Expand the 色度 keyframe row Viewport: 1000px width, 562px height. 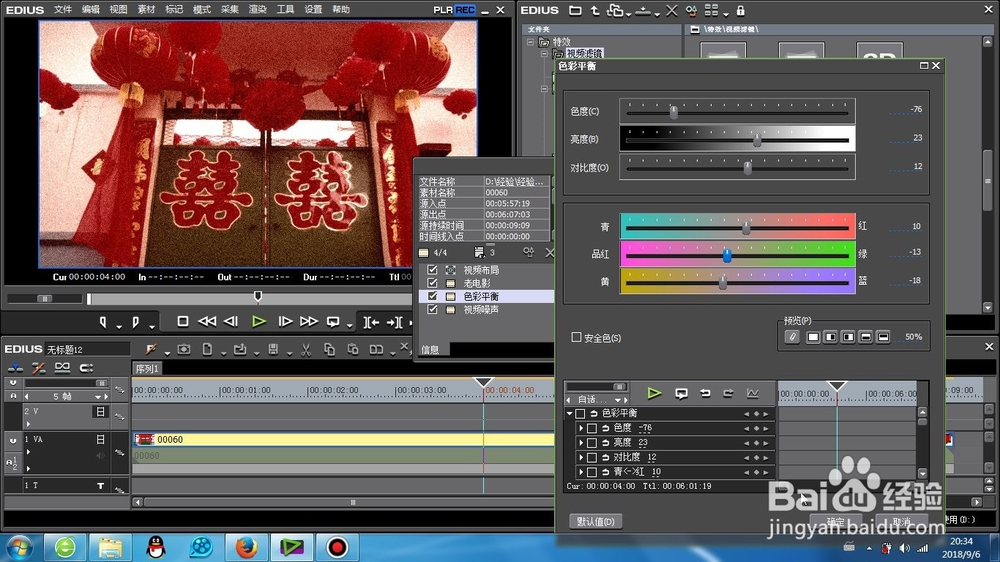click(580, 428)
